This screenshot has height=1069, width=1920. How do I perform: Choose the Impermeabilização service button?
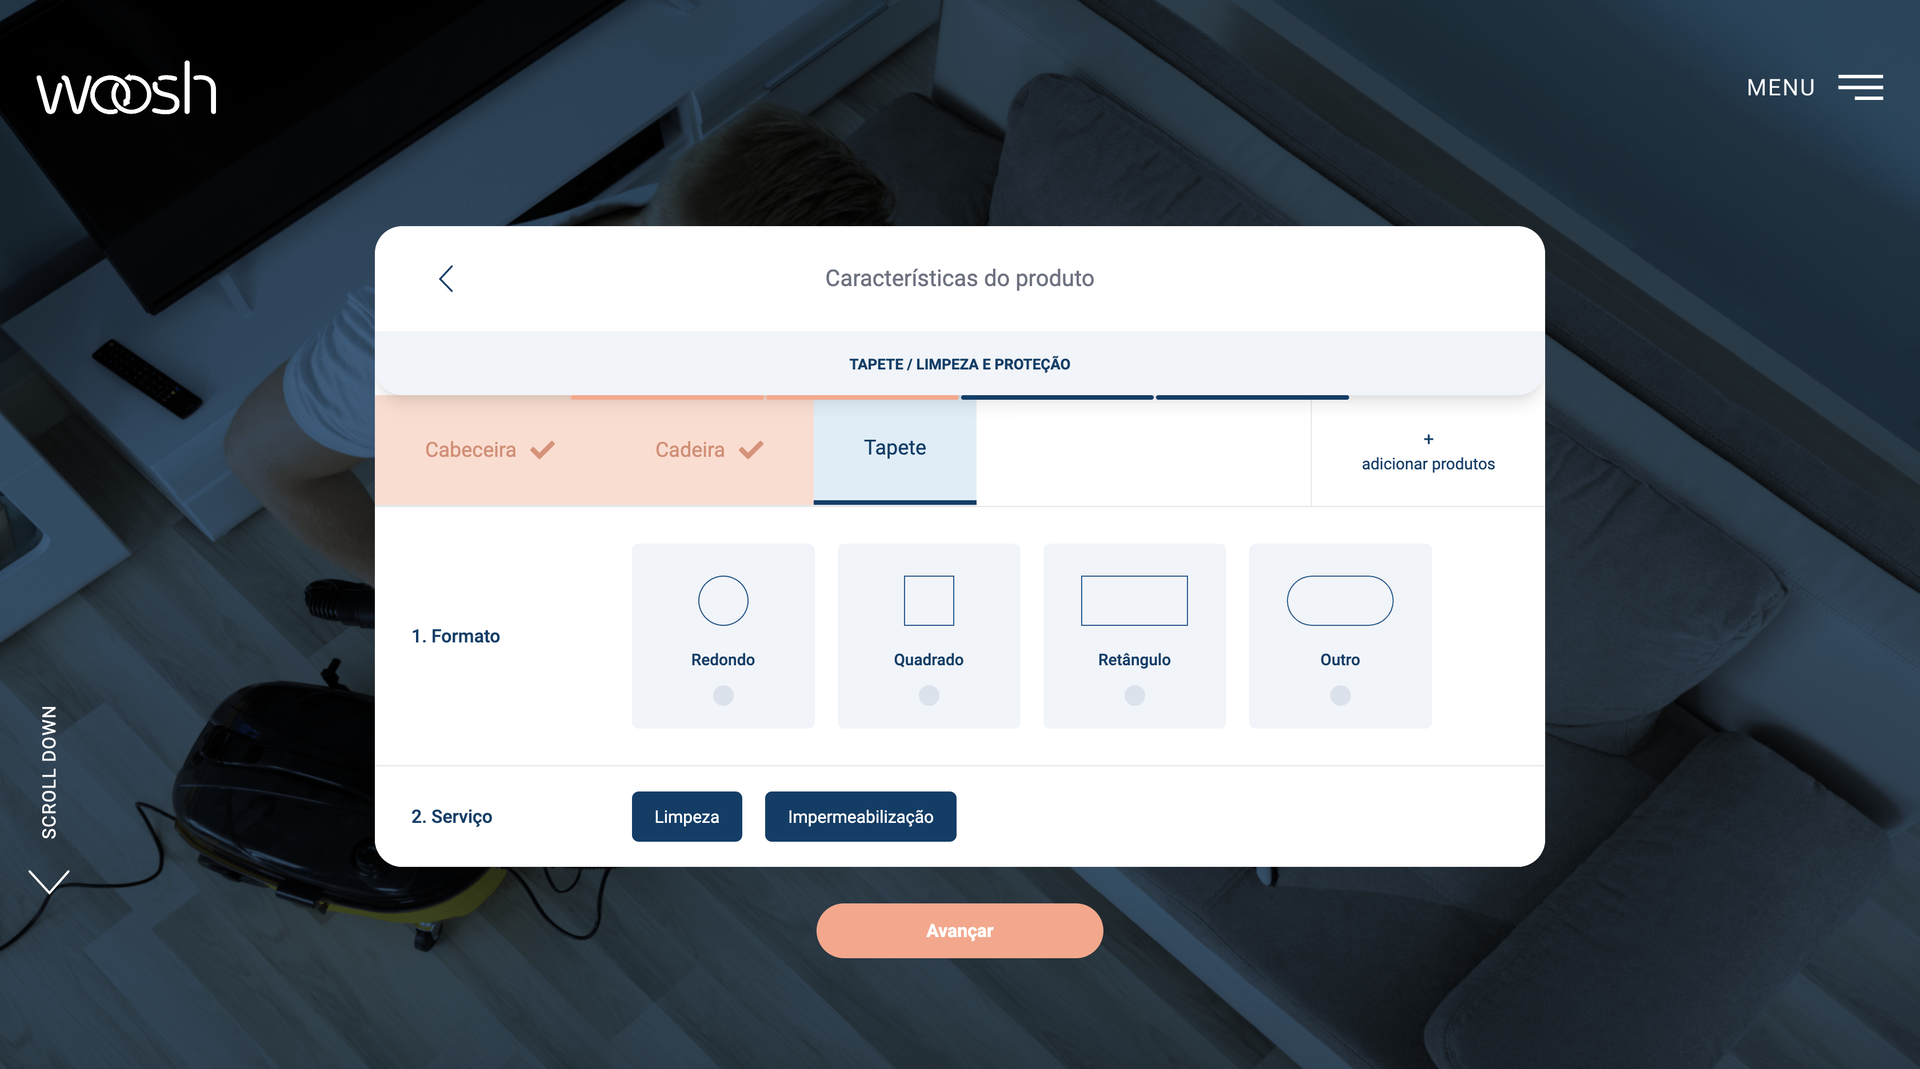click(x=860, y=817)
